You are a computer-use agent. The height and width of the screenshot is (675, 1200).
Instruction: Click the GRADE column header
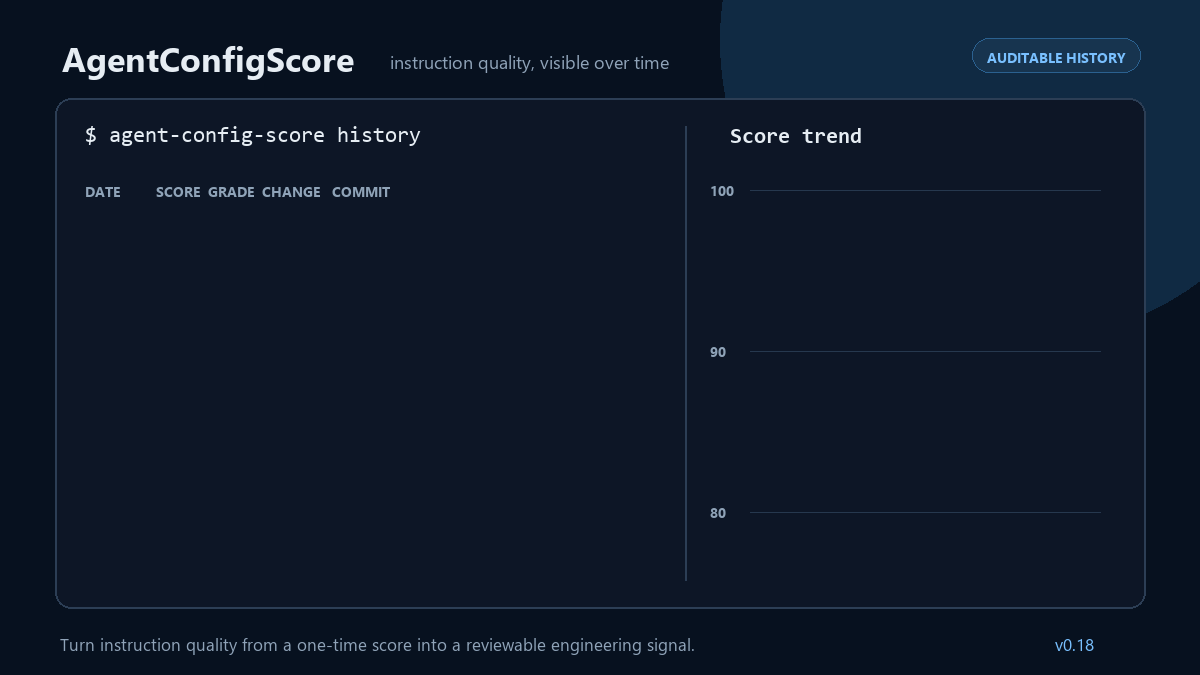[231, 192]
